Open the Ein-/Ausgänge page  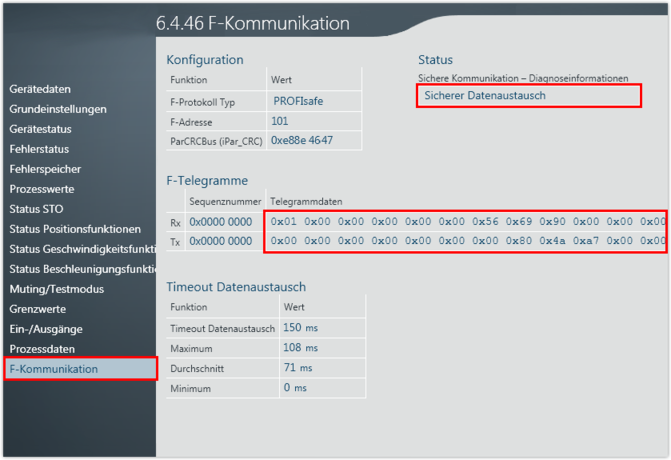coord(46,329)
